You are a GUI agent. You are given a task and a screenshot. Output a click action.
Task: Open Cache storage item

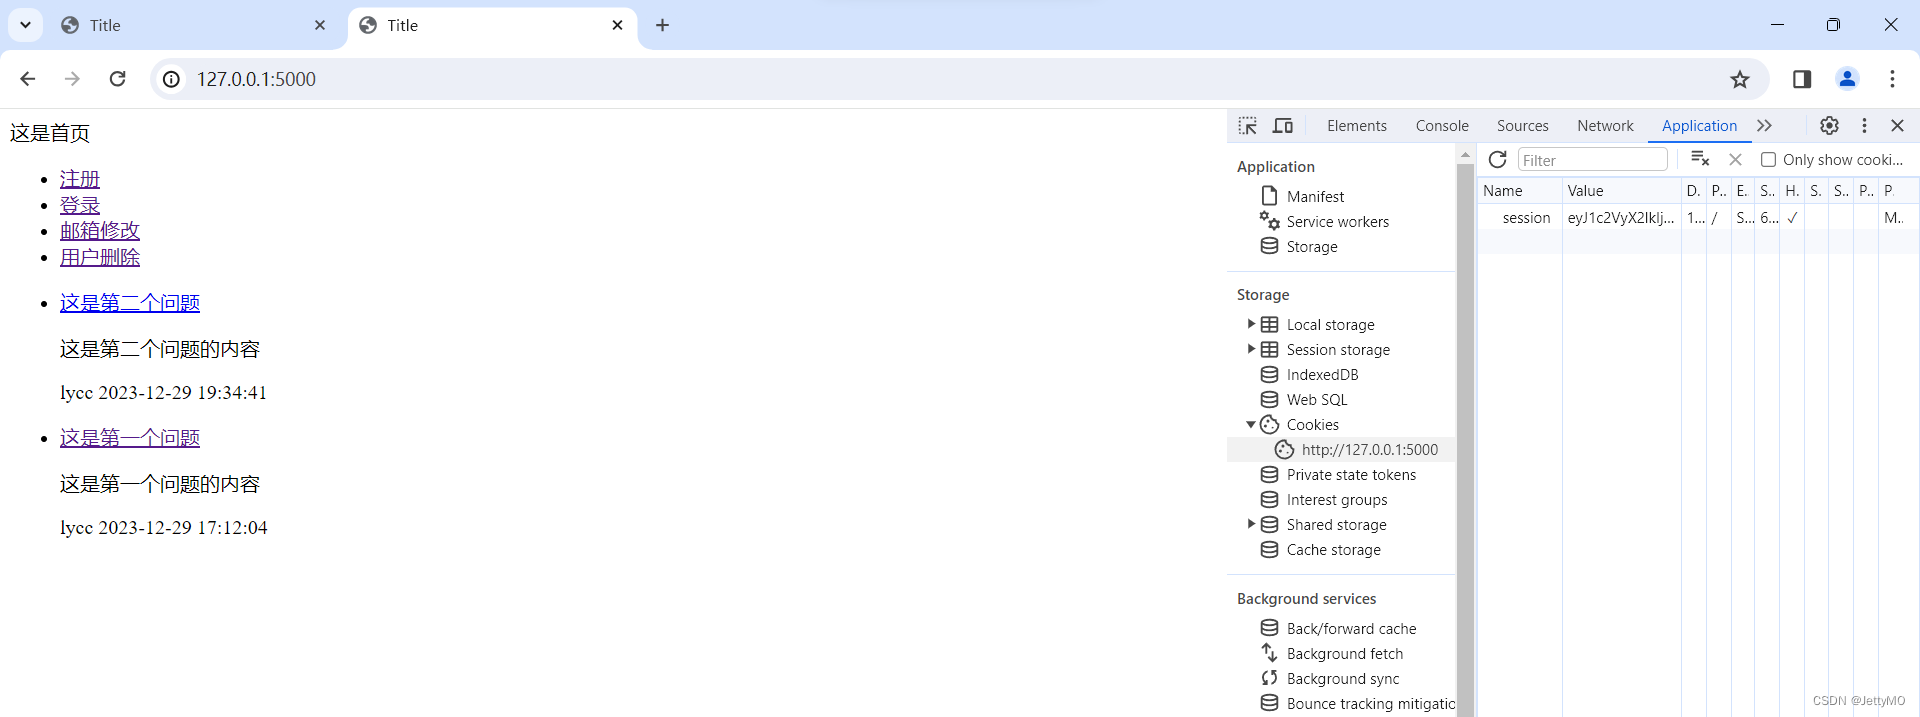point(1333,550)
